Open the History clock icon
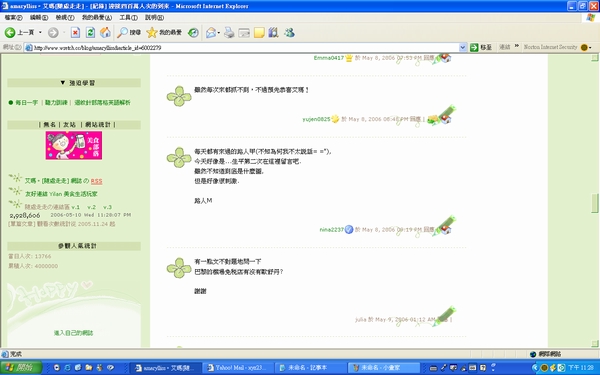 (193, 33)
